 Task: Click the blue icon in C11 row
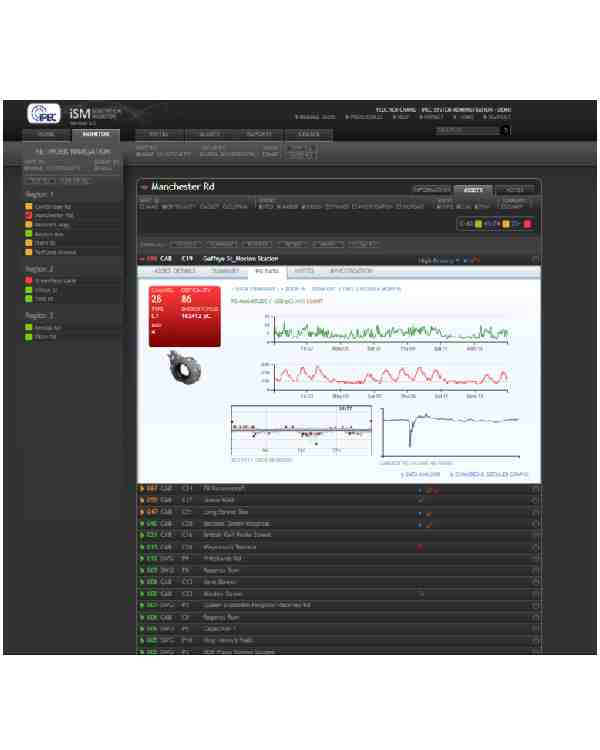click(420, 490)
